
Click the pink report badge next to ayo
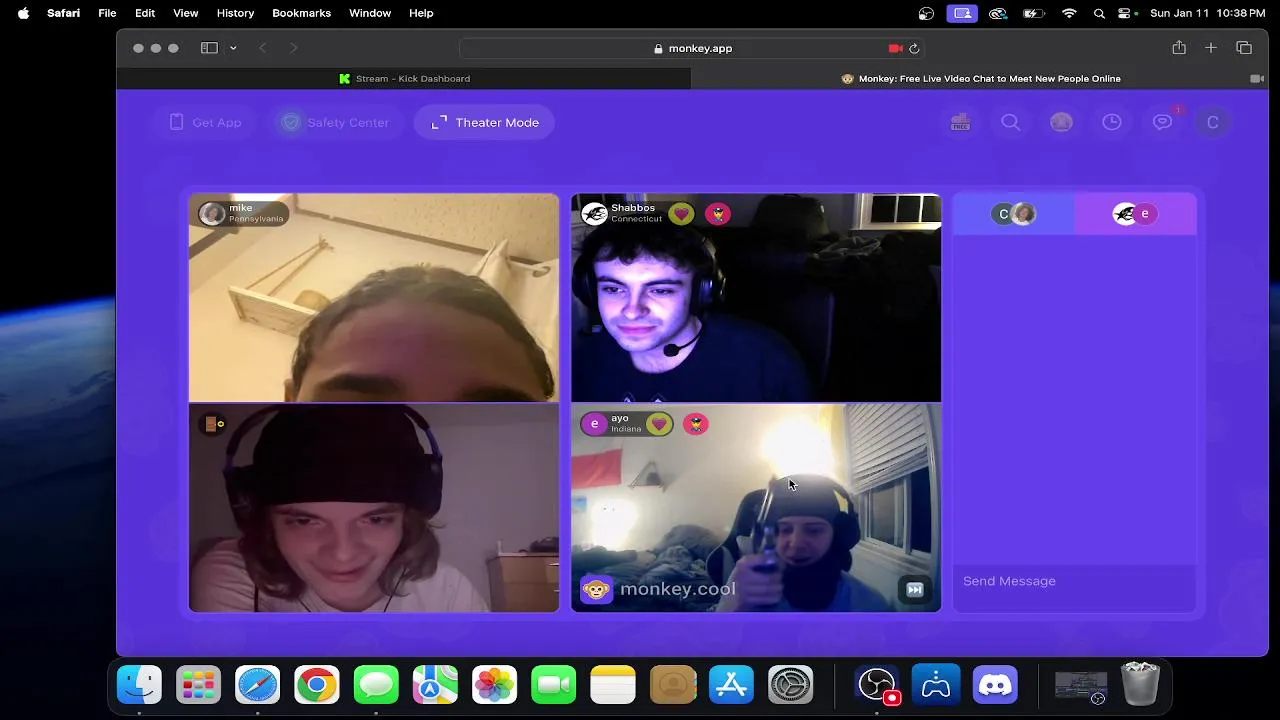point(695,424)
